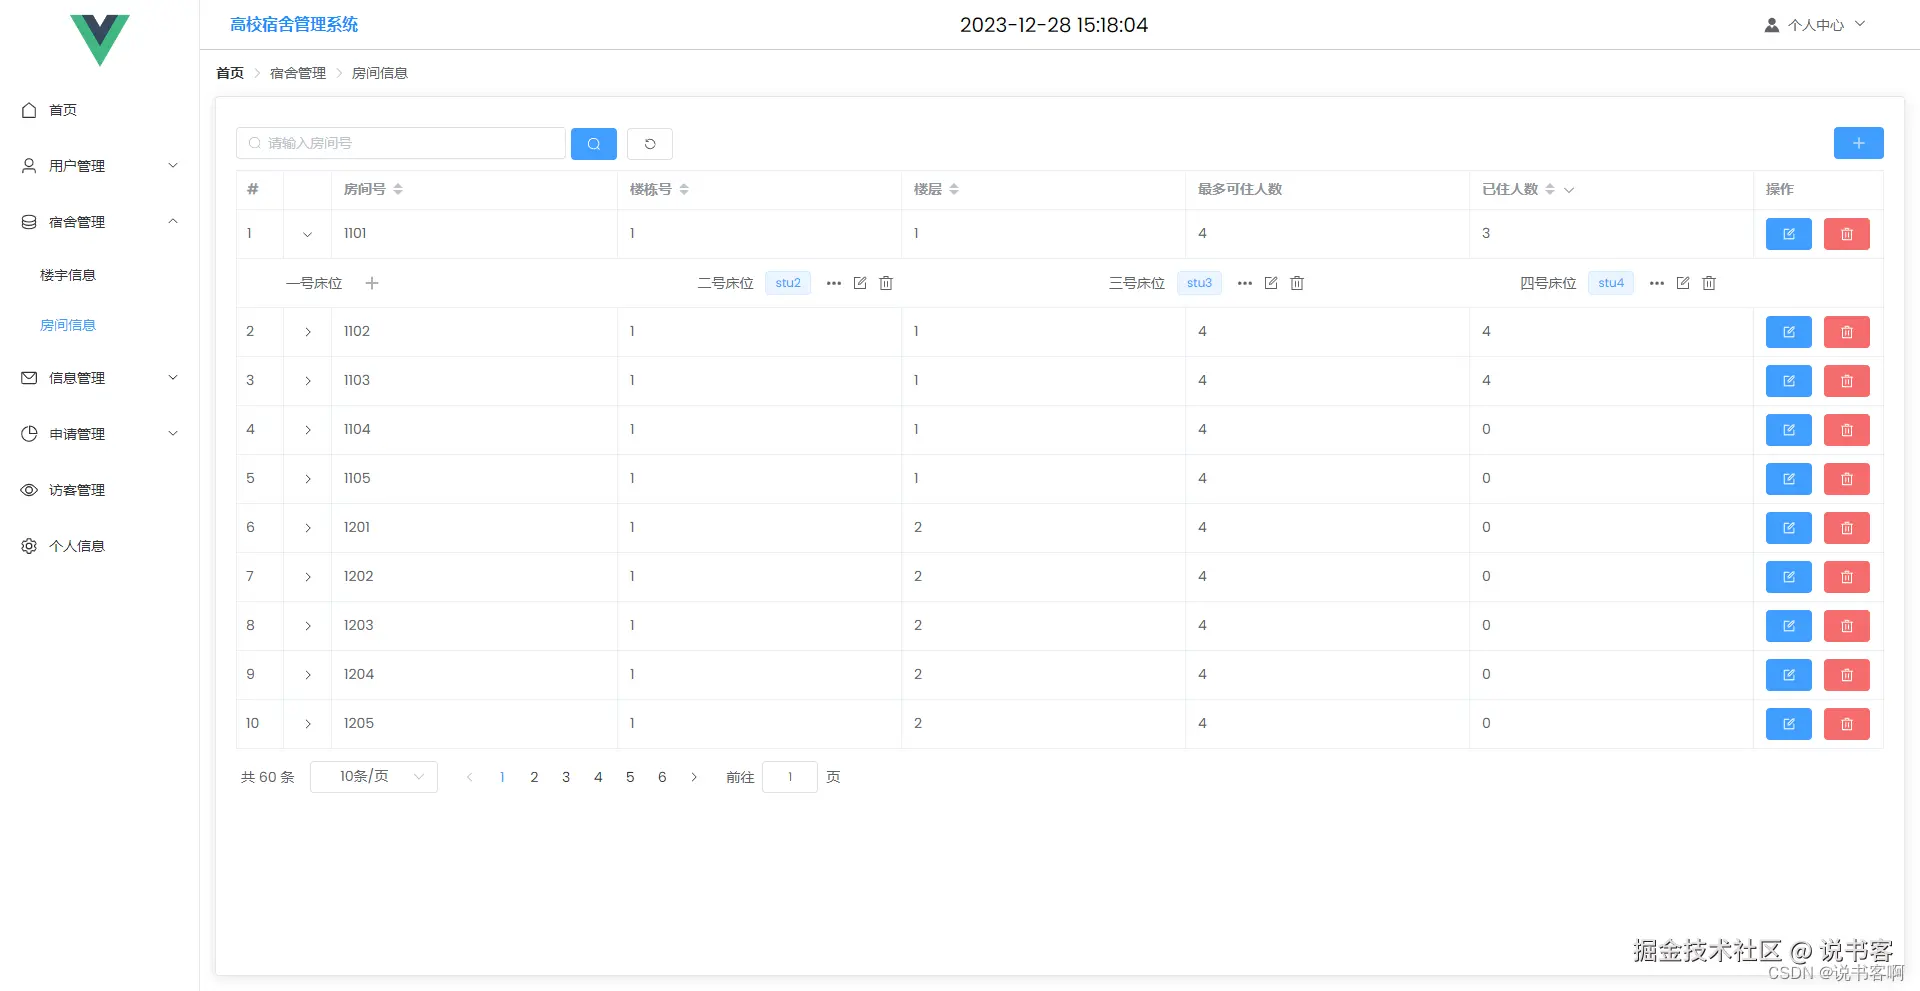Expand 信息管理 sidebar menu

pyautogui.click(x=100, y=378)
